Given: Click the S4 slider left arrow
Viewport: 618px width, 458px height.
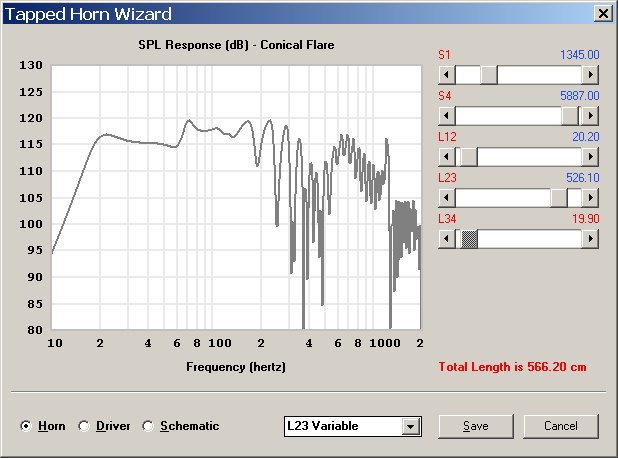Looking at the screenshot, I should (x=447, y=115).
